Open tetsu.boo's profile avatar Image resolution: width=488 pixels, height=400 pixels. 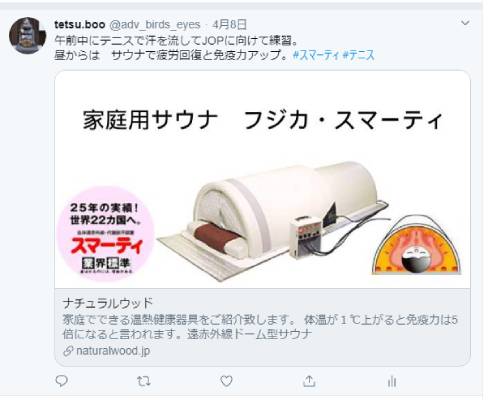pos(27,35)
